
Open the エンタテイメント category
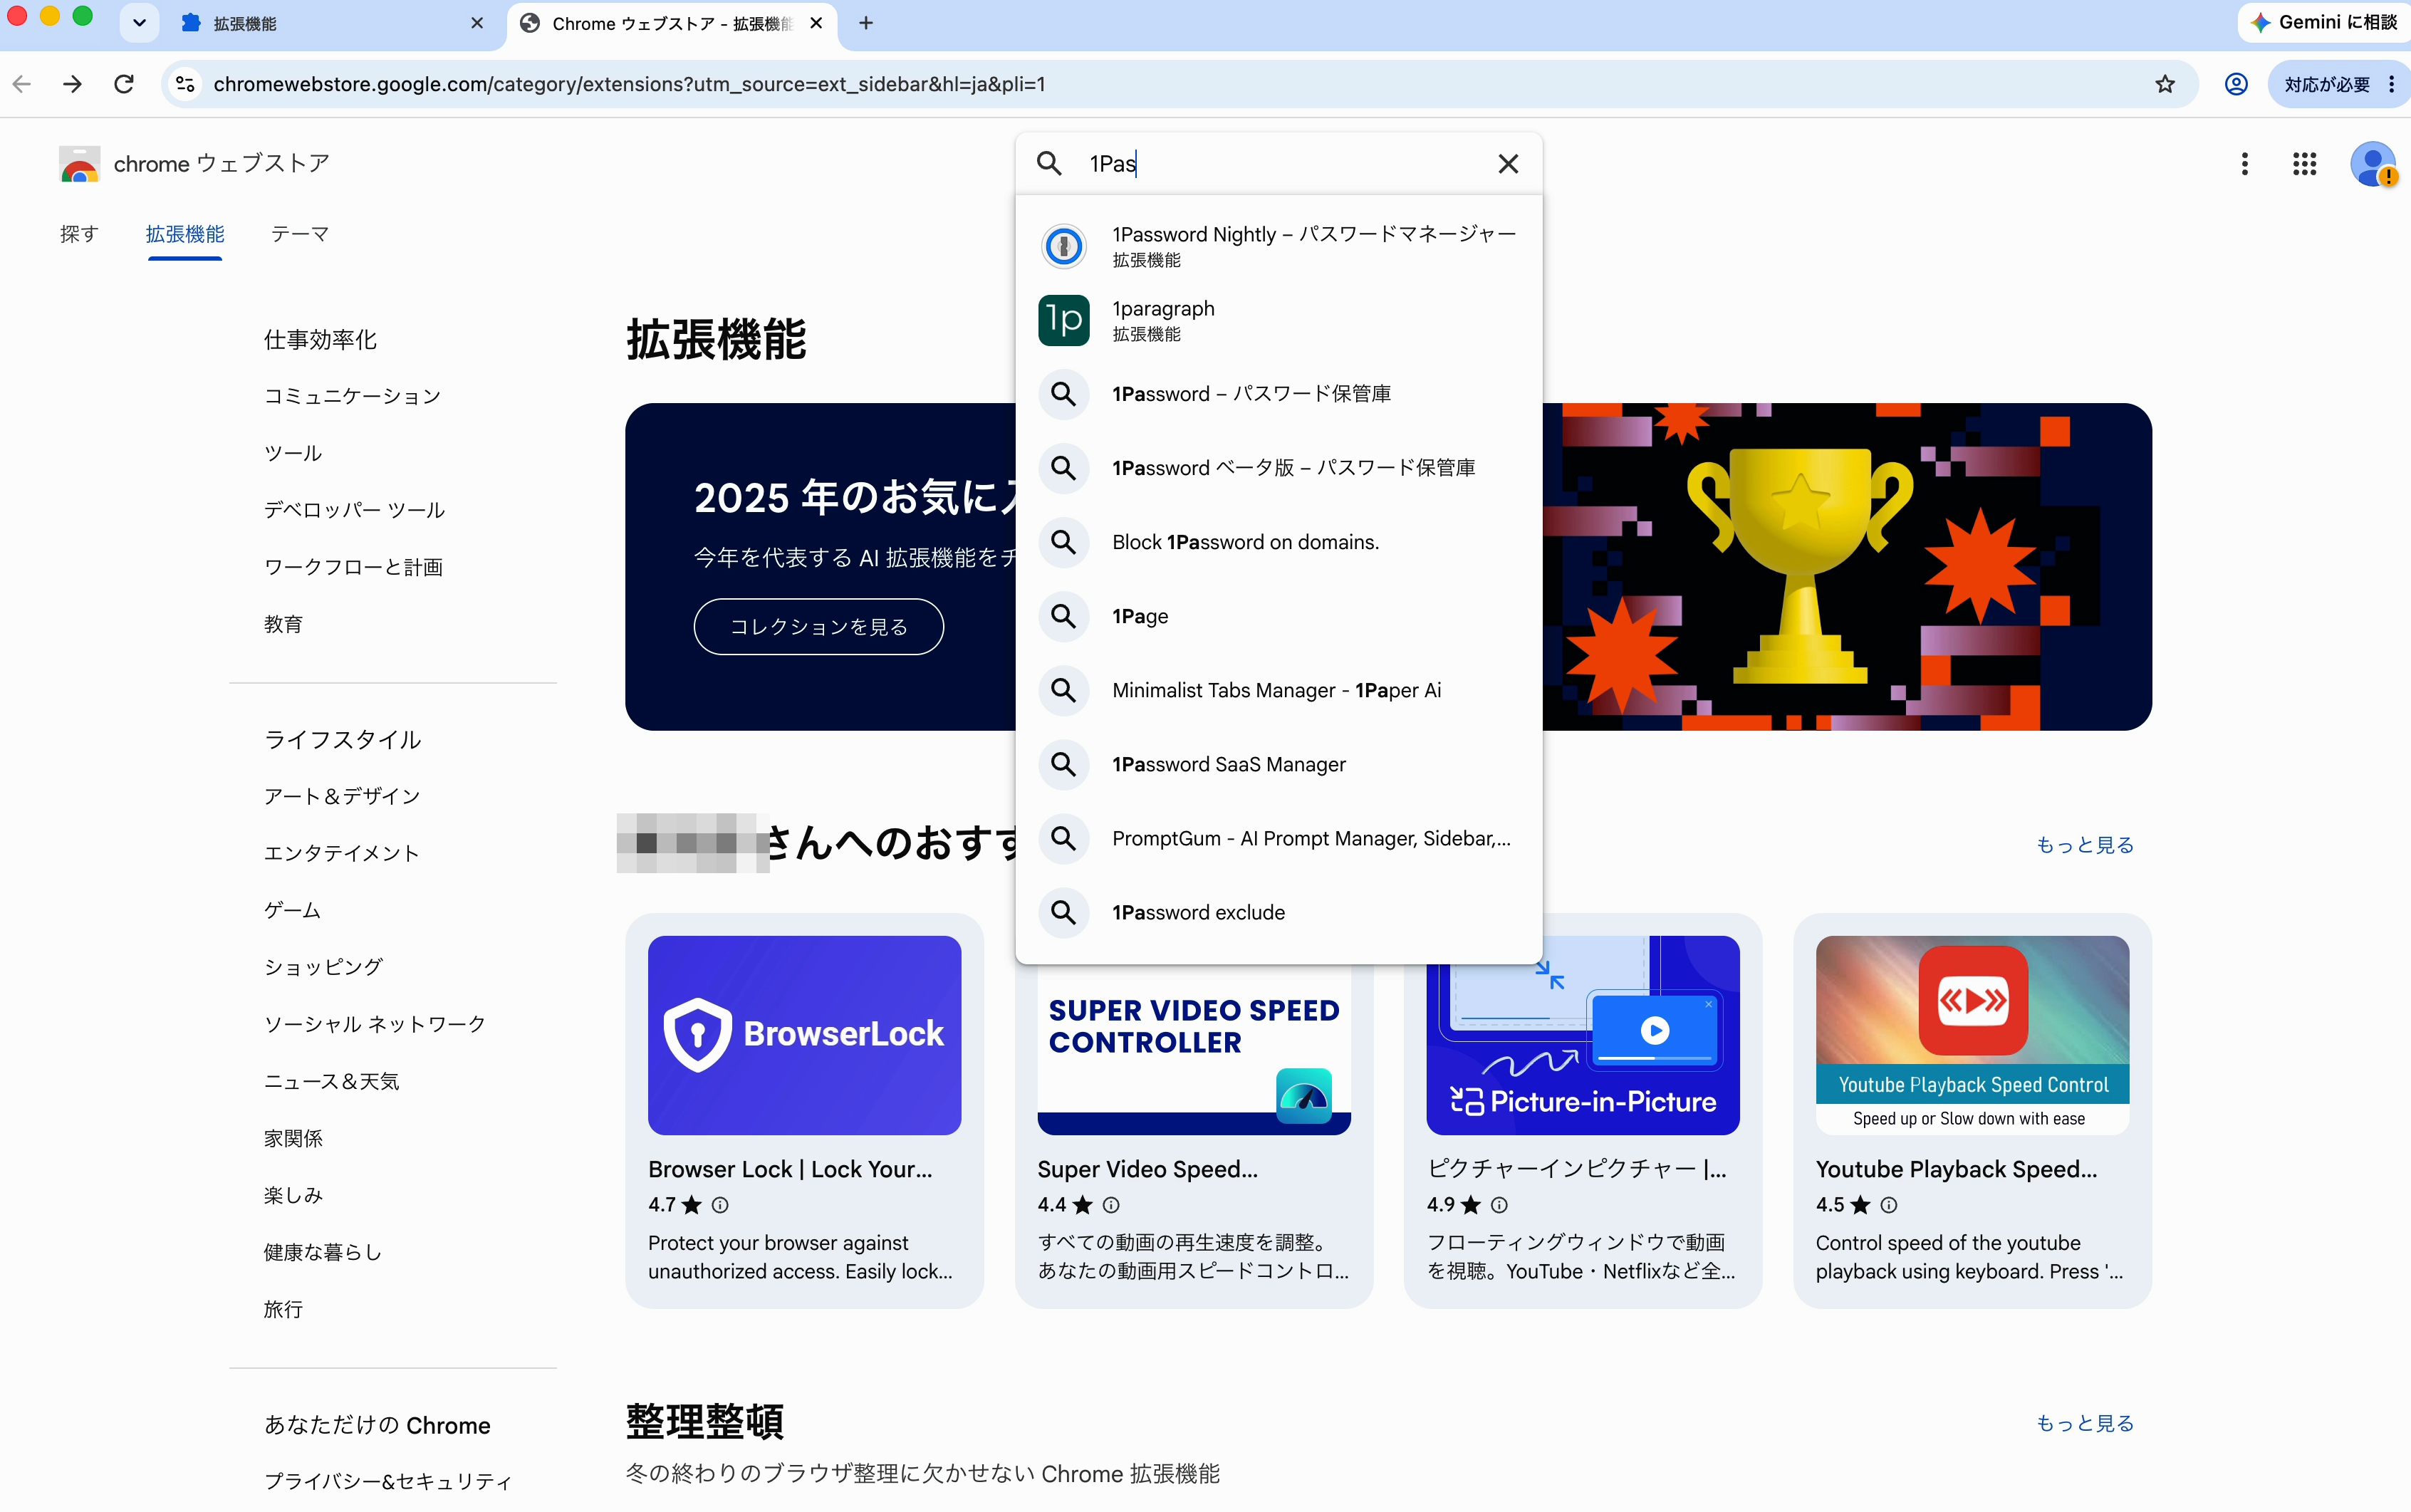point(341,853)
